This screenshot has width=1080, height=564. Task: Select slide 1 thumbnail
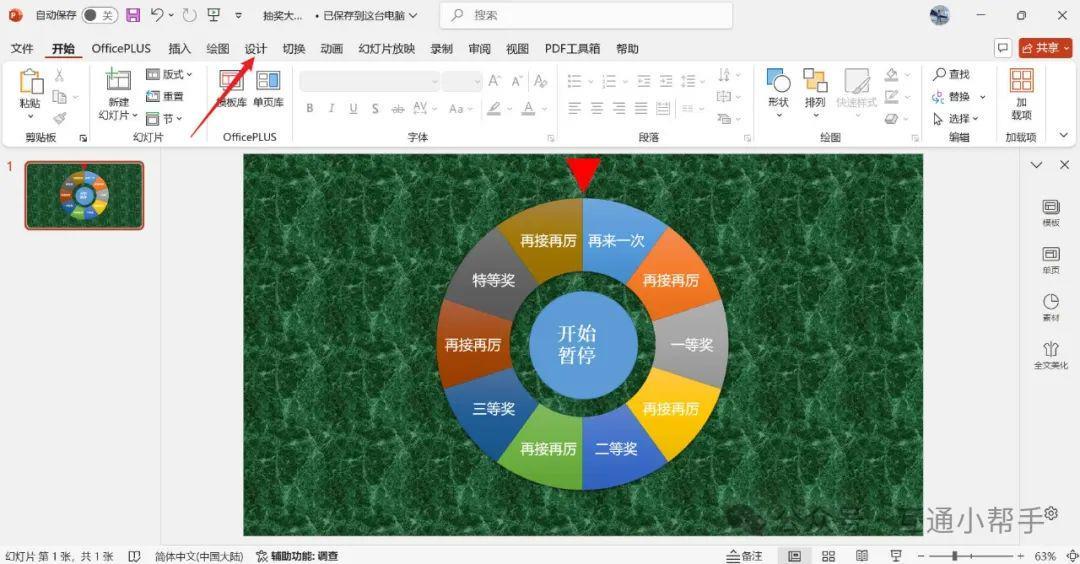click(84, 196)
